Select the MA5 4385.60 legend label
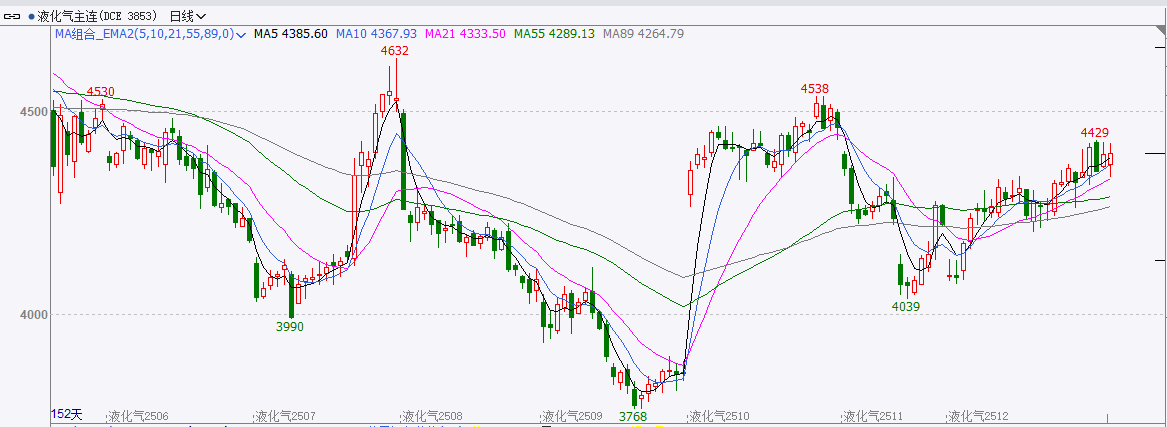 pos(290,34)
